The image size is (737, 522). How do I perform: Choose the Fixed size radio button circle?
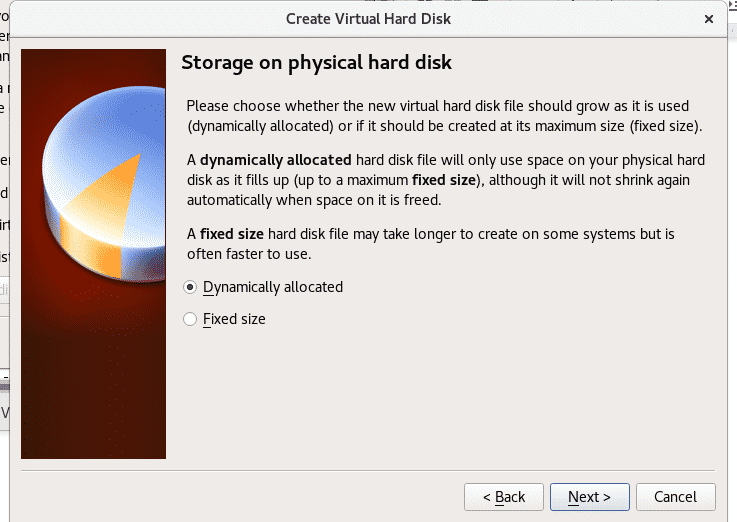point(190,319)
